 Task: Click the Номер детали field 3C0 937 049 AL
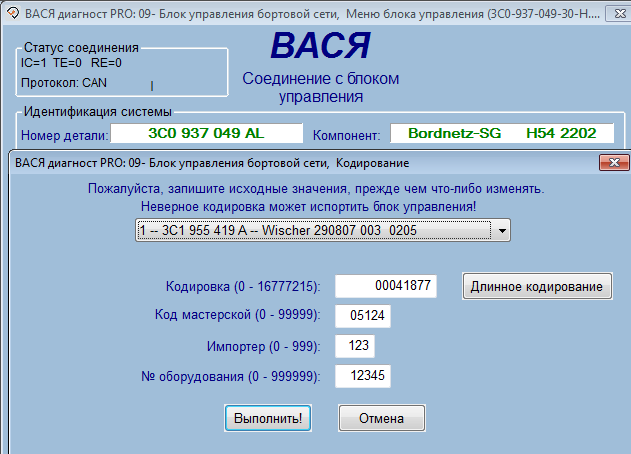coord(206,134)
